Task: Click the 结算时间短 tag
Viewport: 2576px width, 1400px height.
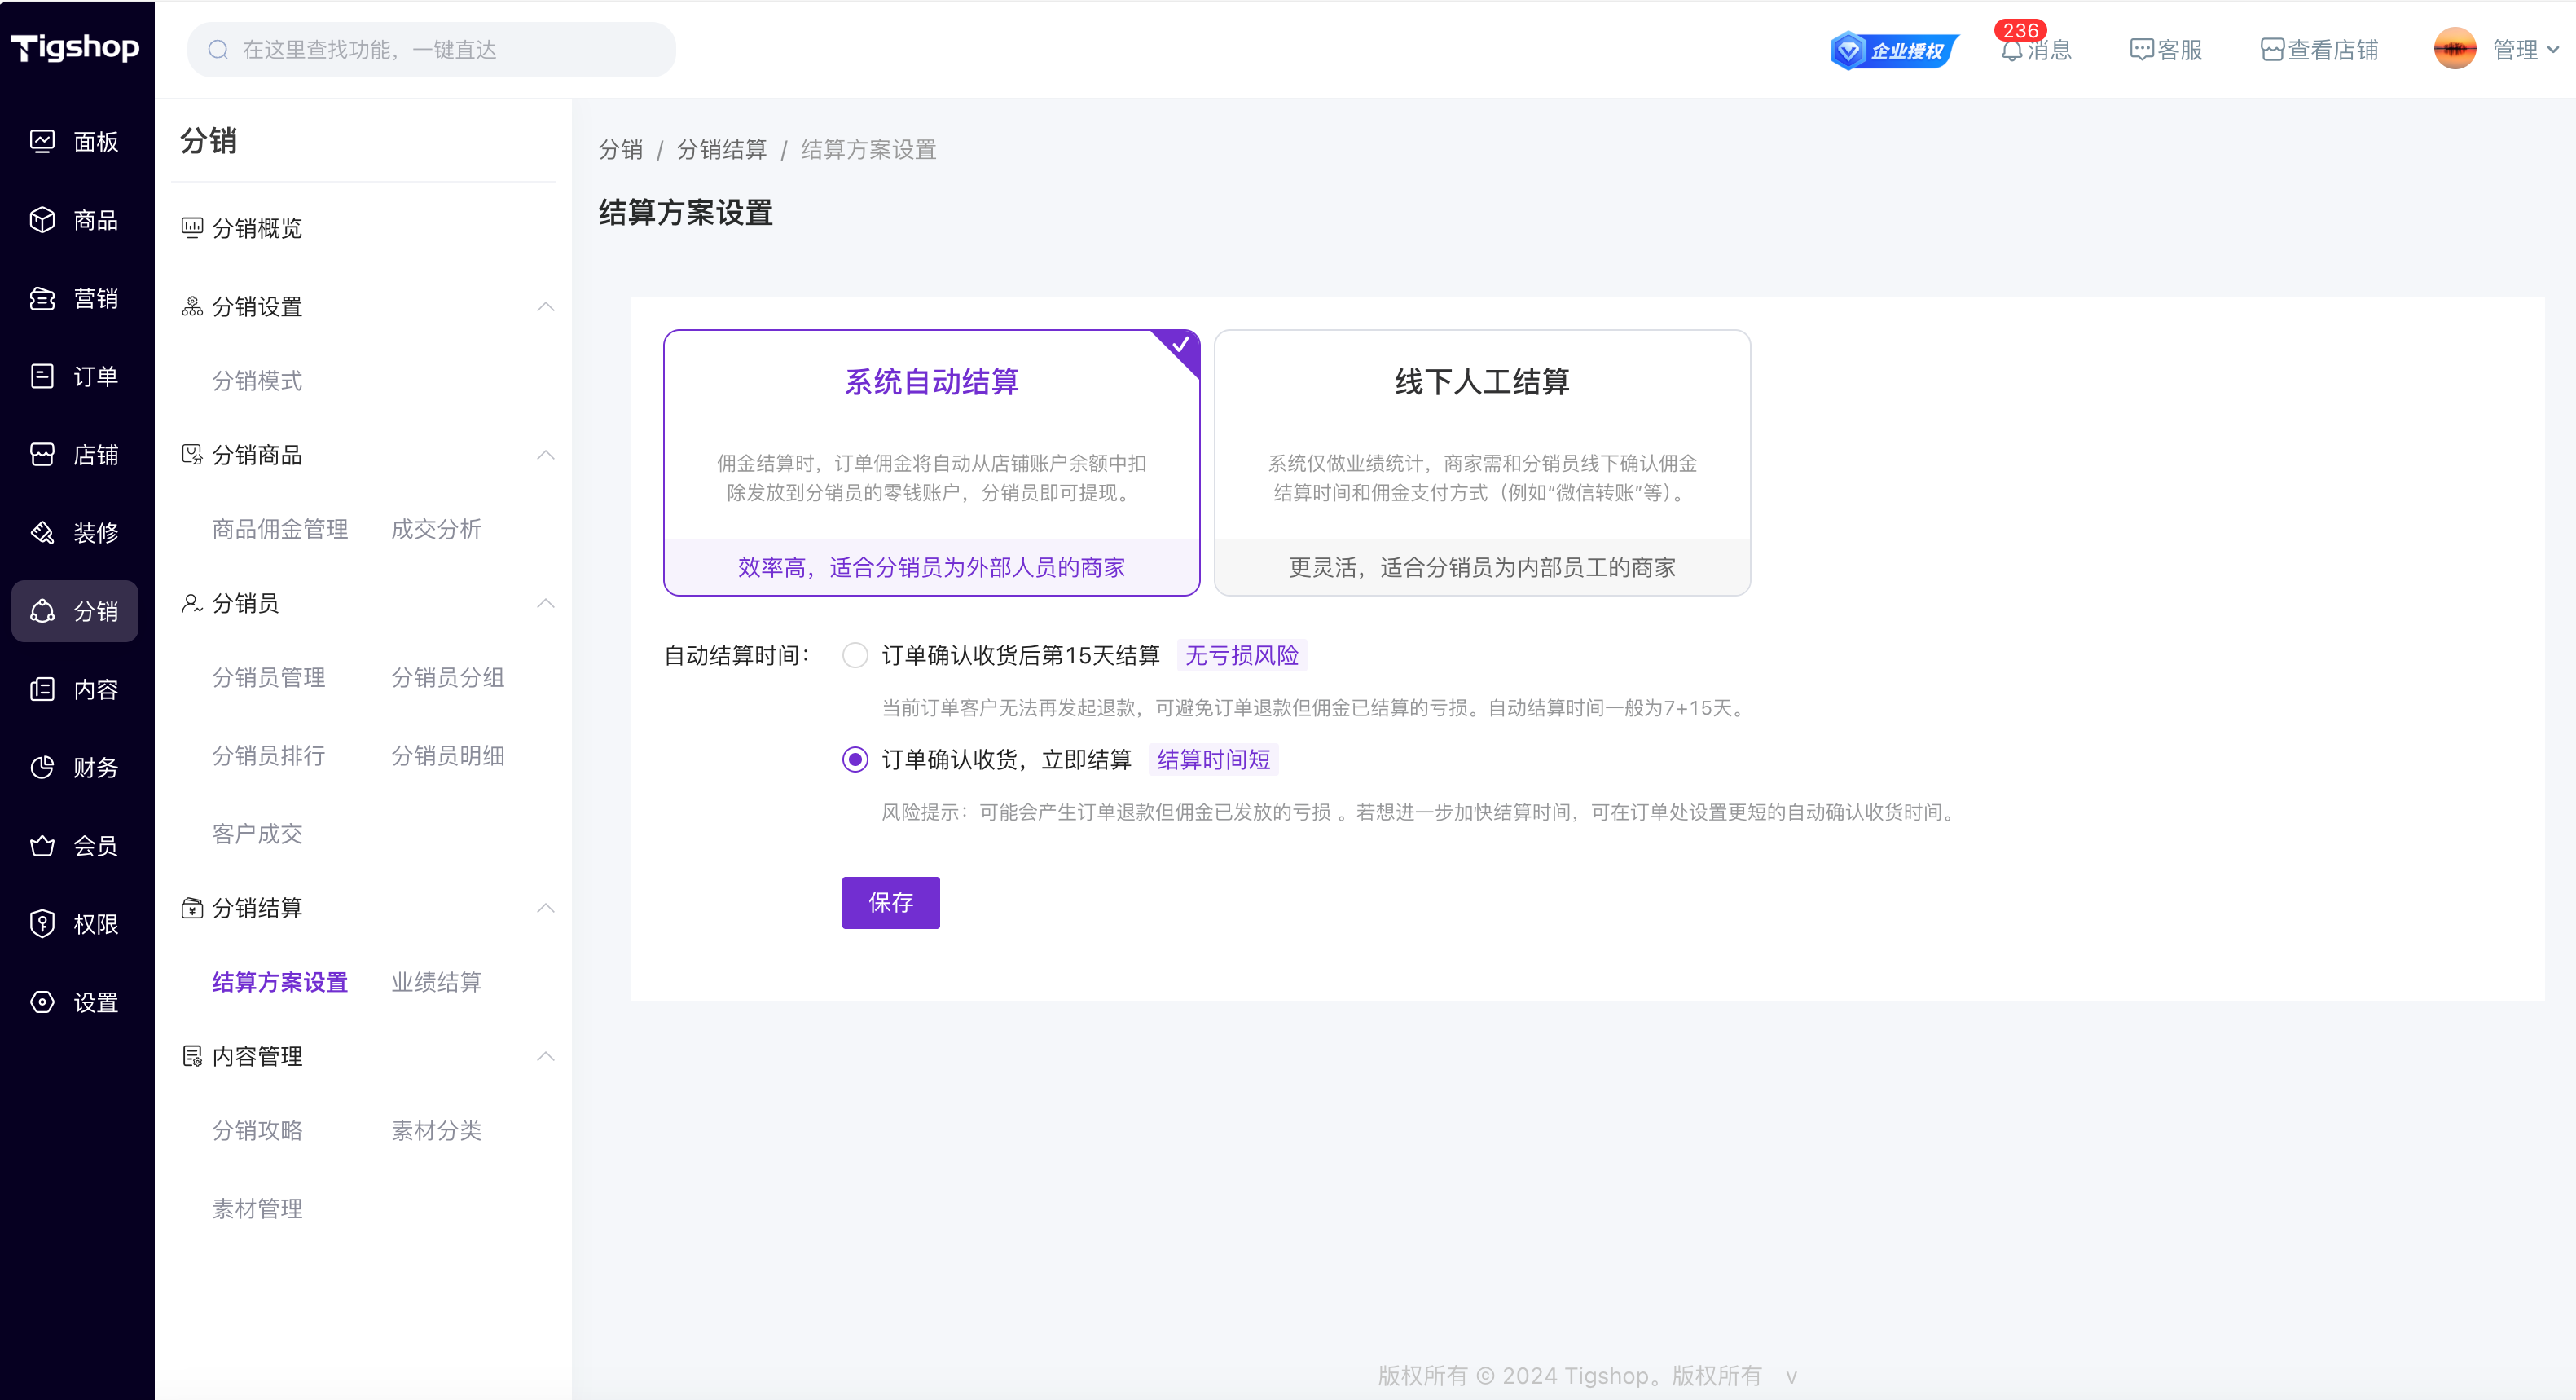Action: [x=1214, y=760]
